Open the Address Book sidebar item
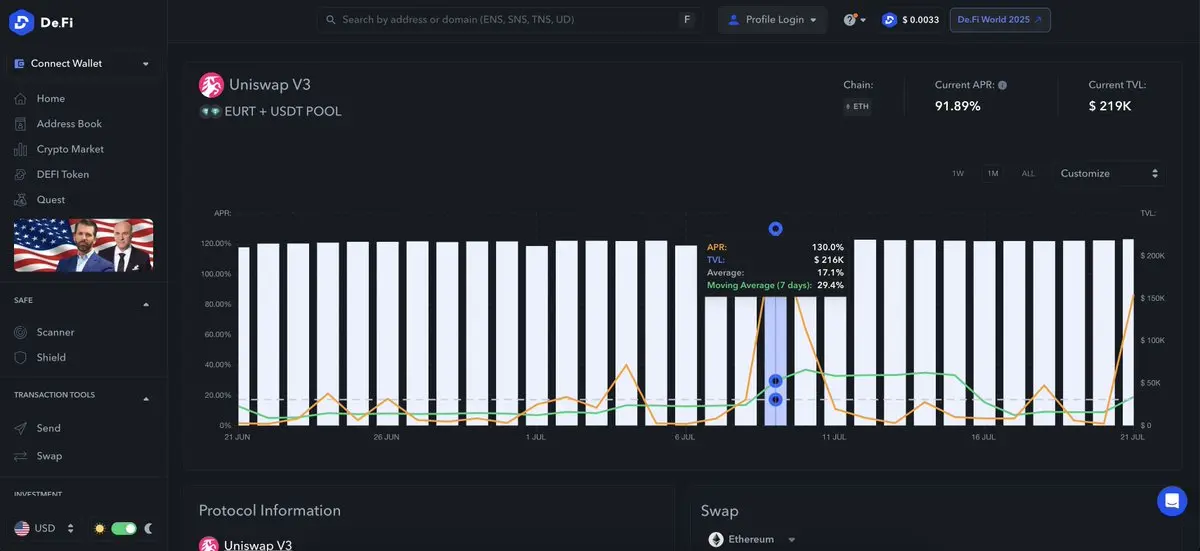This screenshot has height=551, width=1200. coord(69,124)
